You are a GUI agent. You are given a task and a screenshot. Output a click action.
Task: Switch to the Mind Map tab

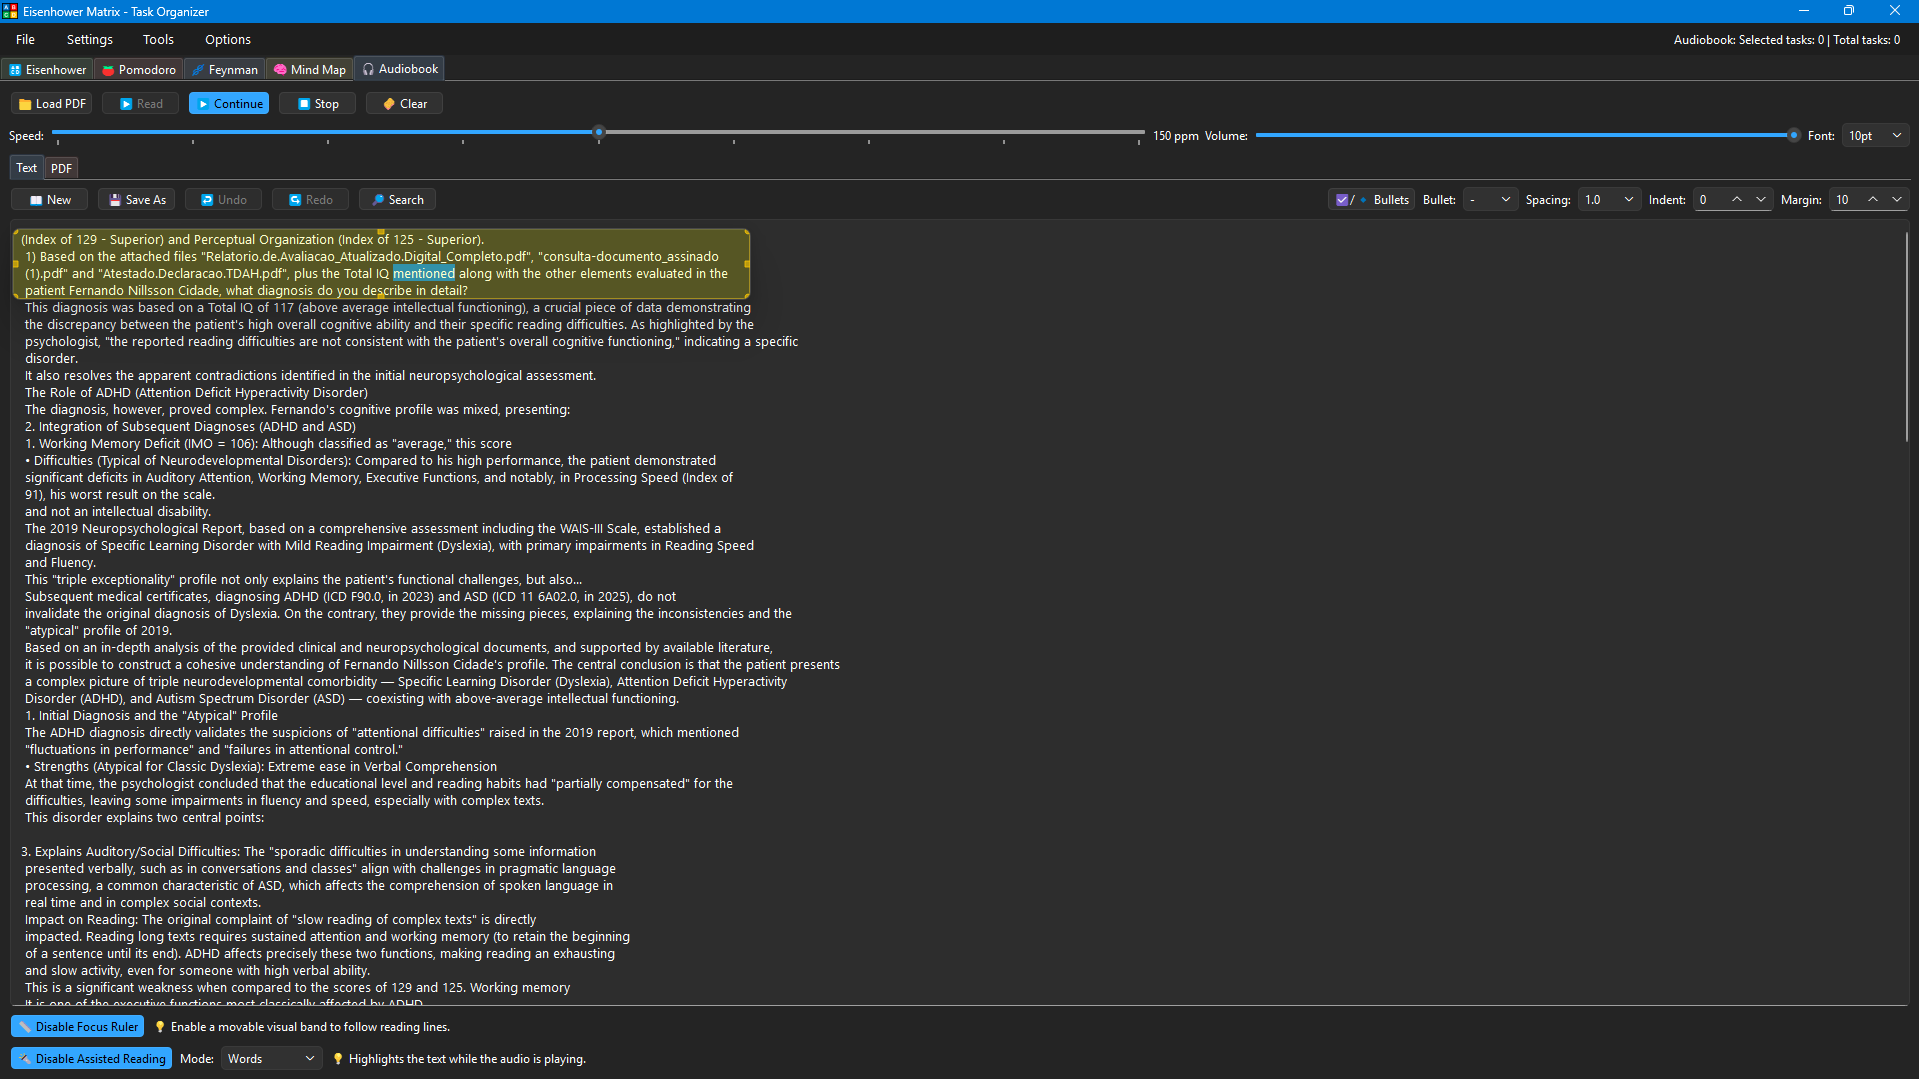pos(310,70)
